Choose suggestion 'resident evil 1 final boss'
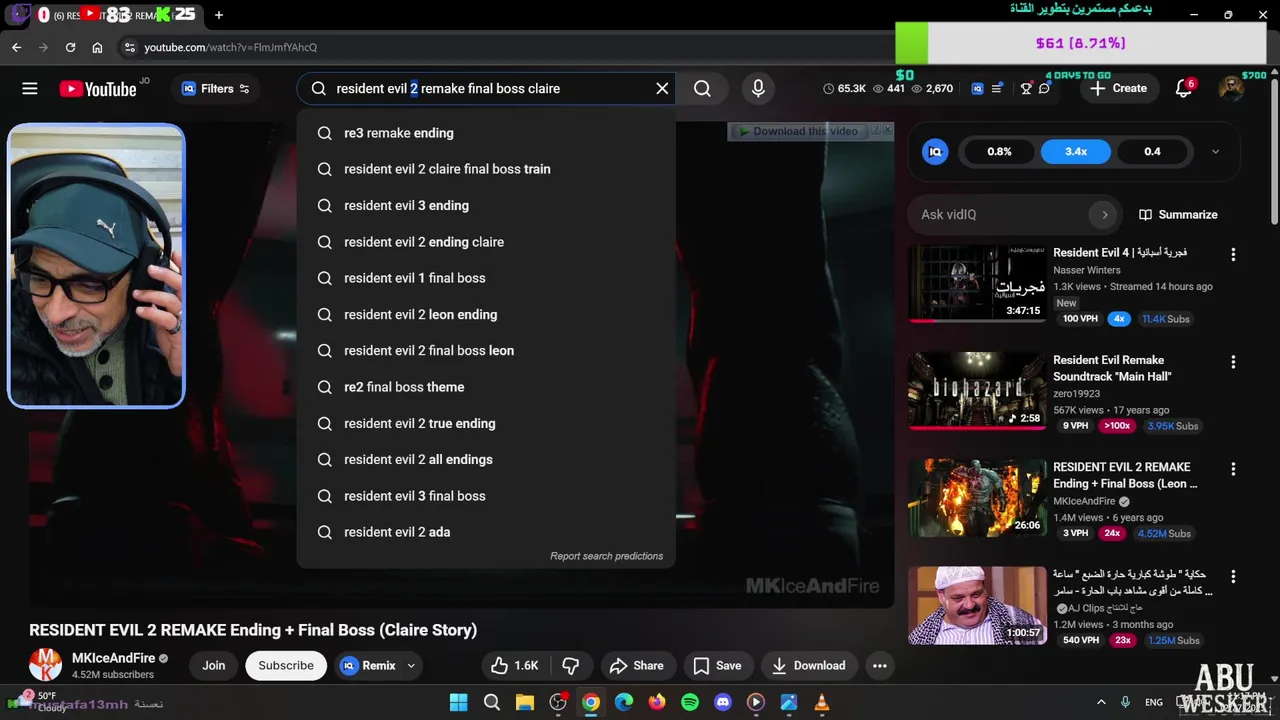Viewport: 1280px width, 720px height. pyautogui.click(x=486, y=278)
